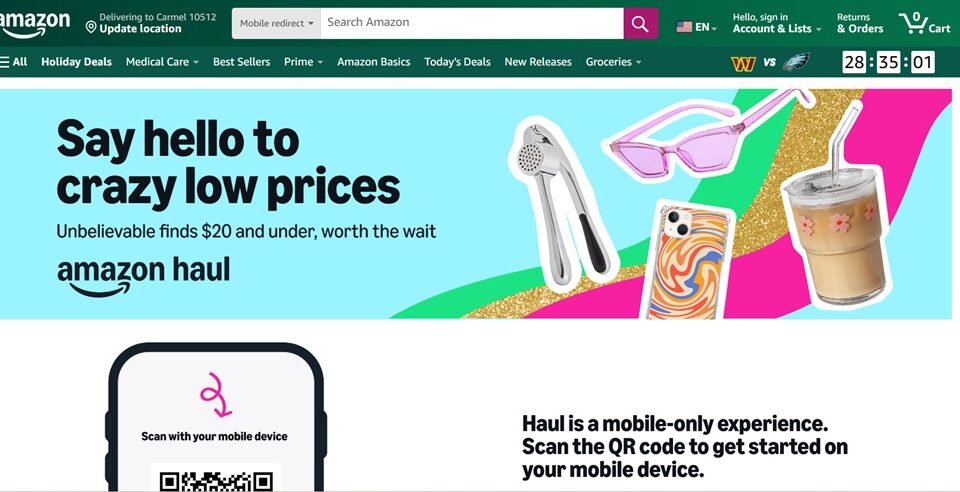Click the Search Amazon text field

point(472,23)
